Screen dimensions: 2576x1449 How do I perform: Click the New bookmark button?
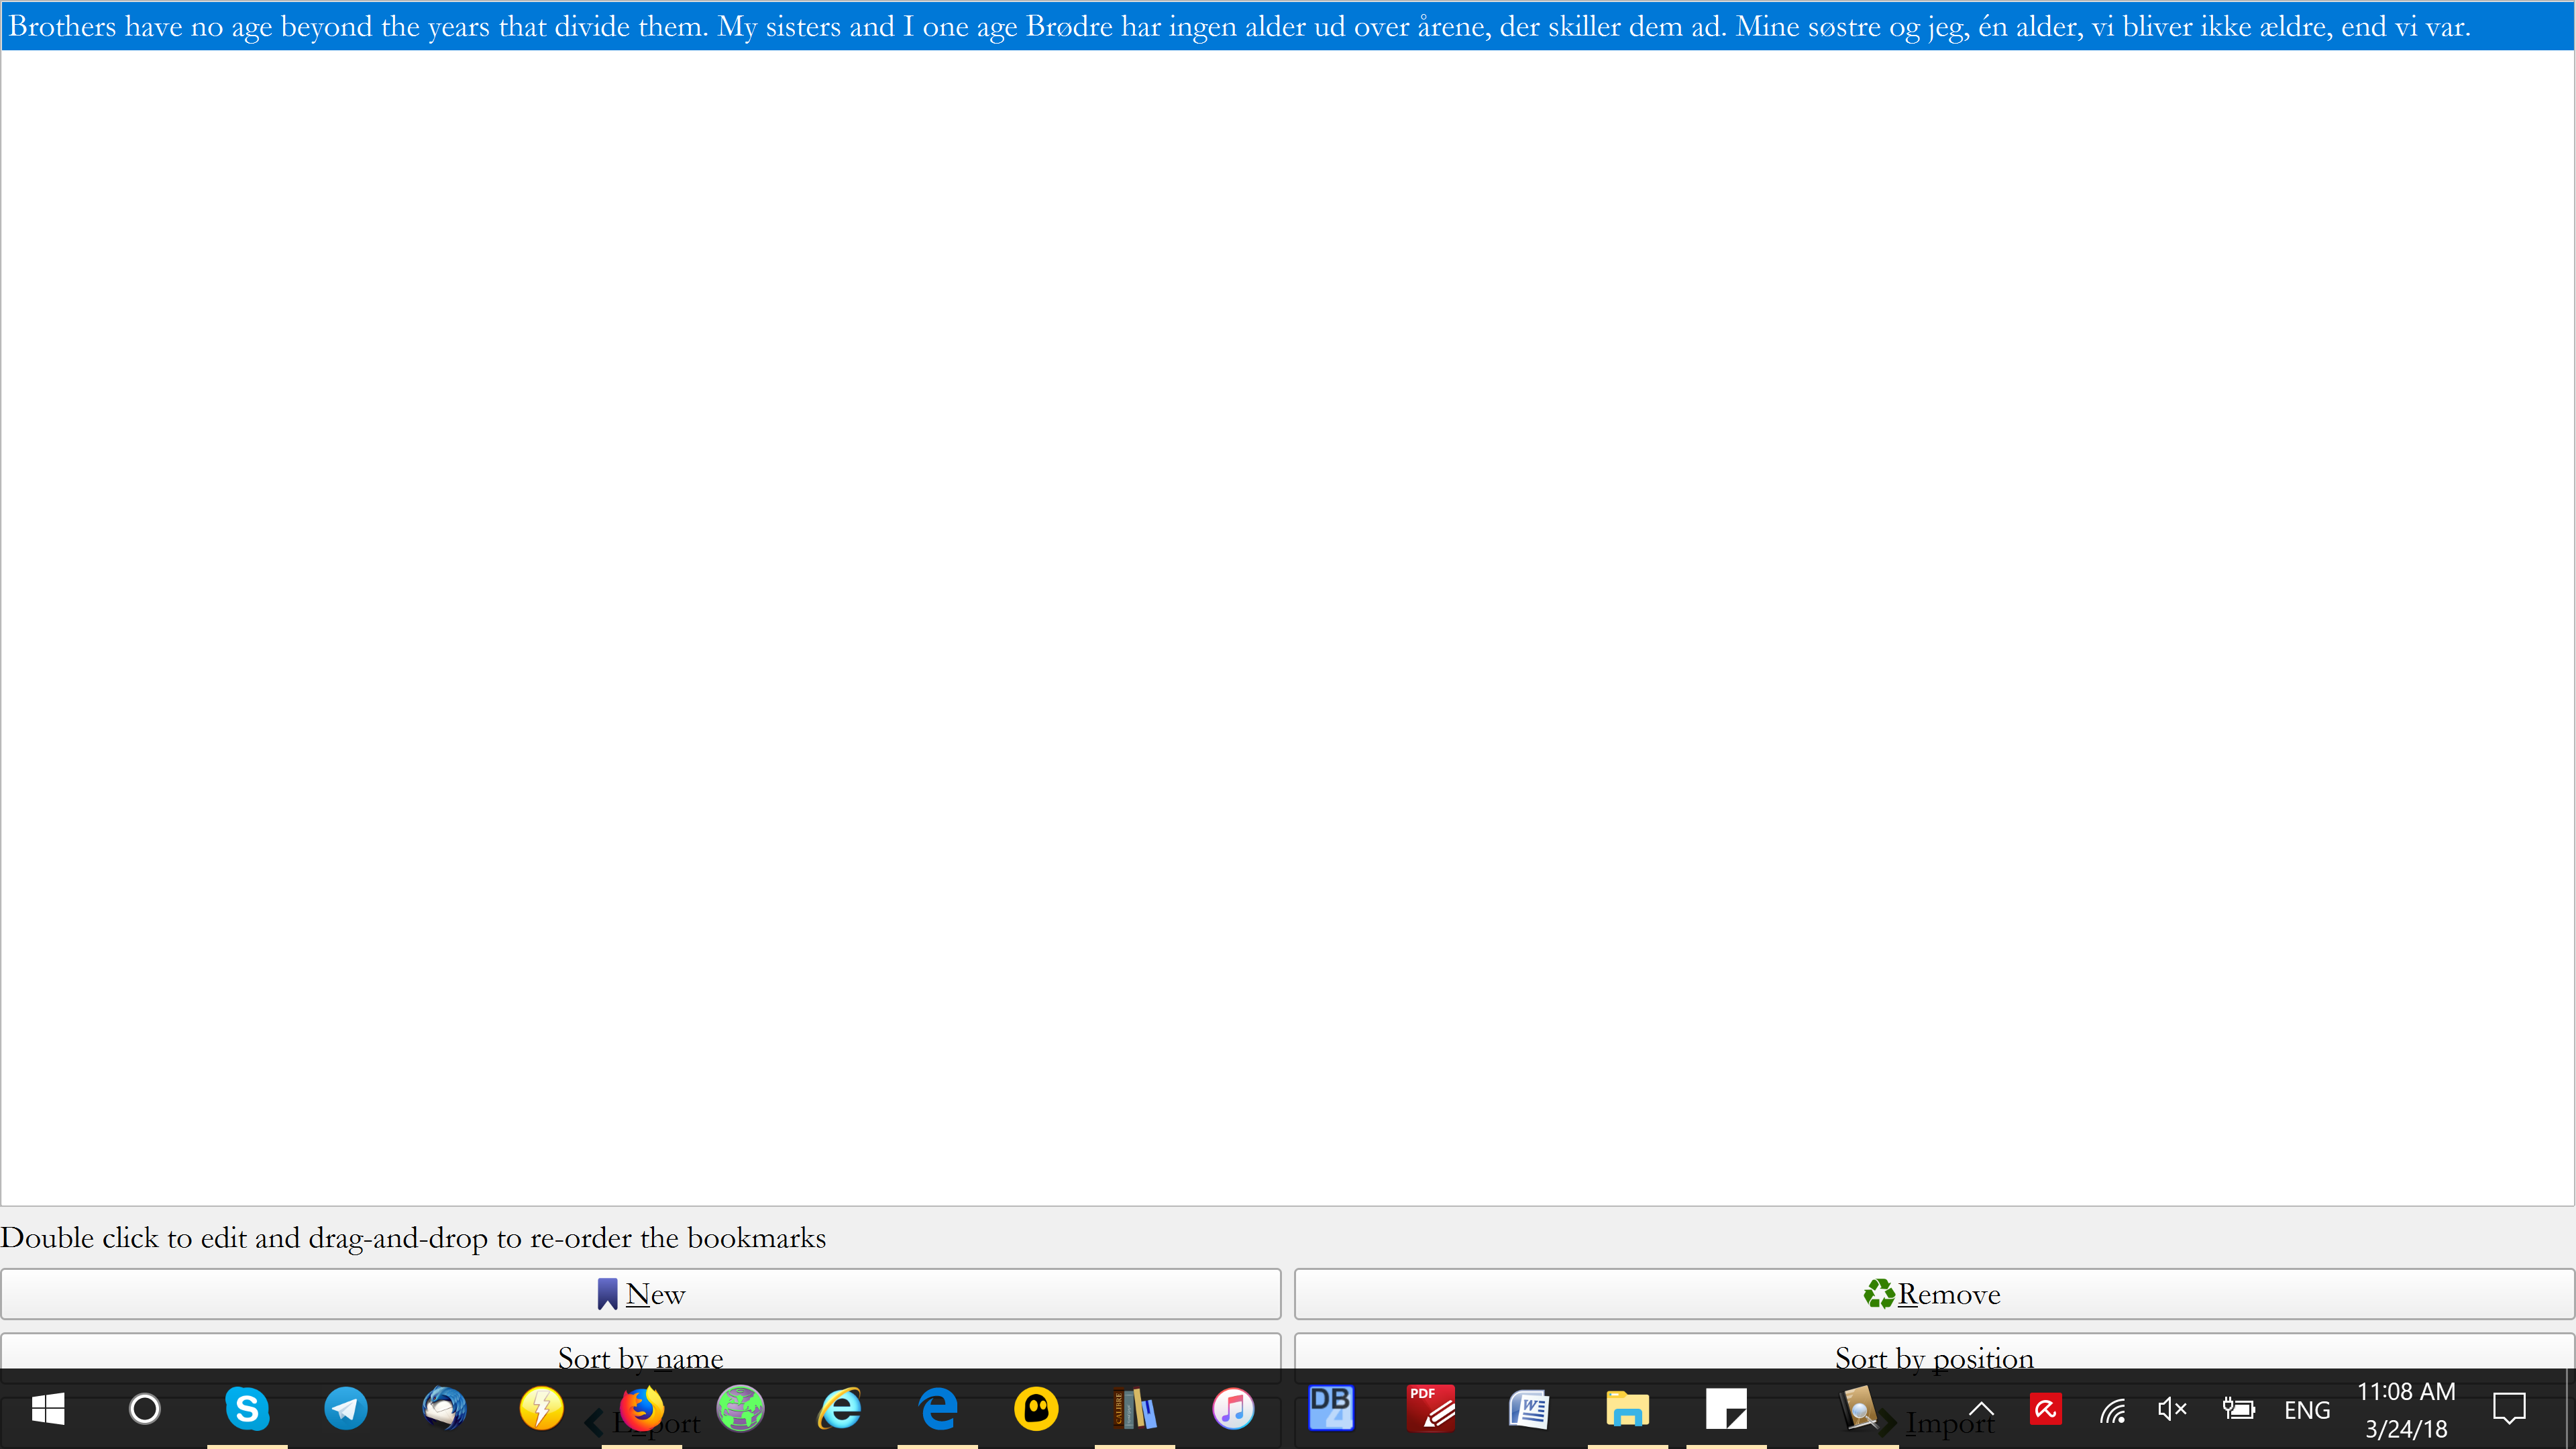coord(640,1294)
